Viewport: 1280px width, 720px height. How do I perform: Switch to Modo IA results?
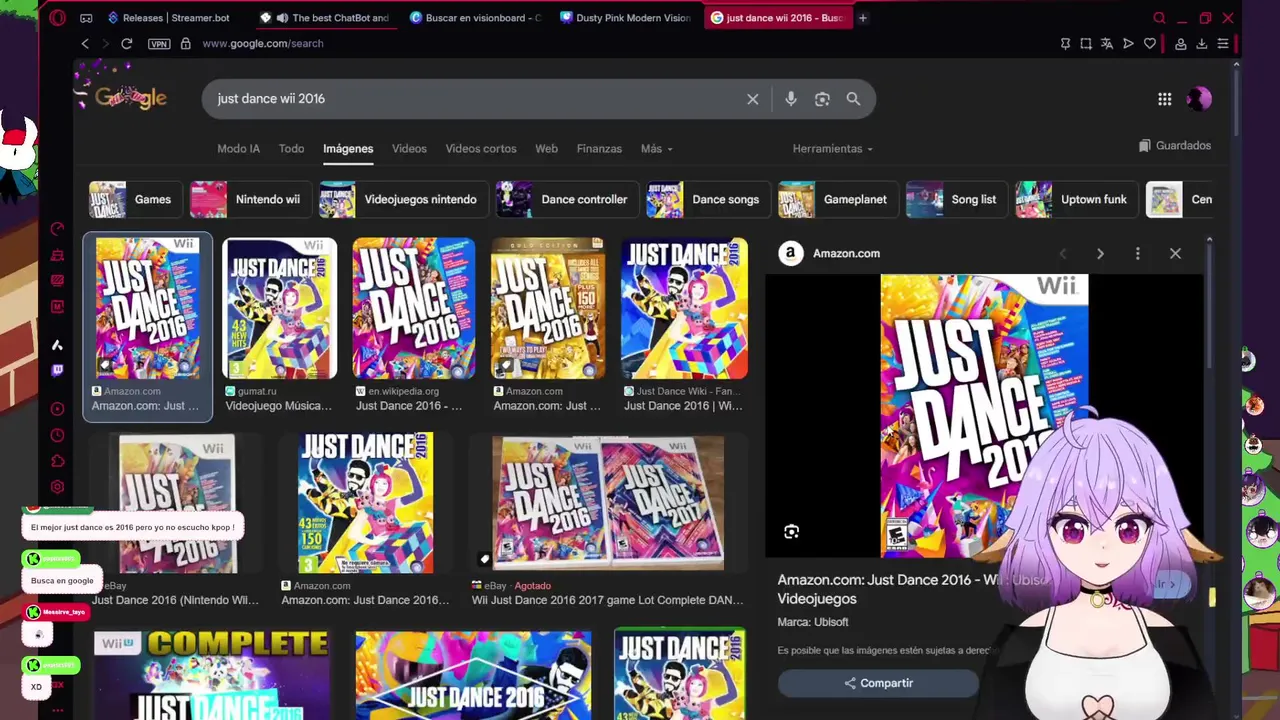point(238,148)
